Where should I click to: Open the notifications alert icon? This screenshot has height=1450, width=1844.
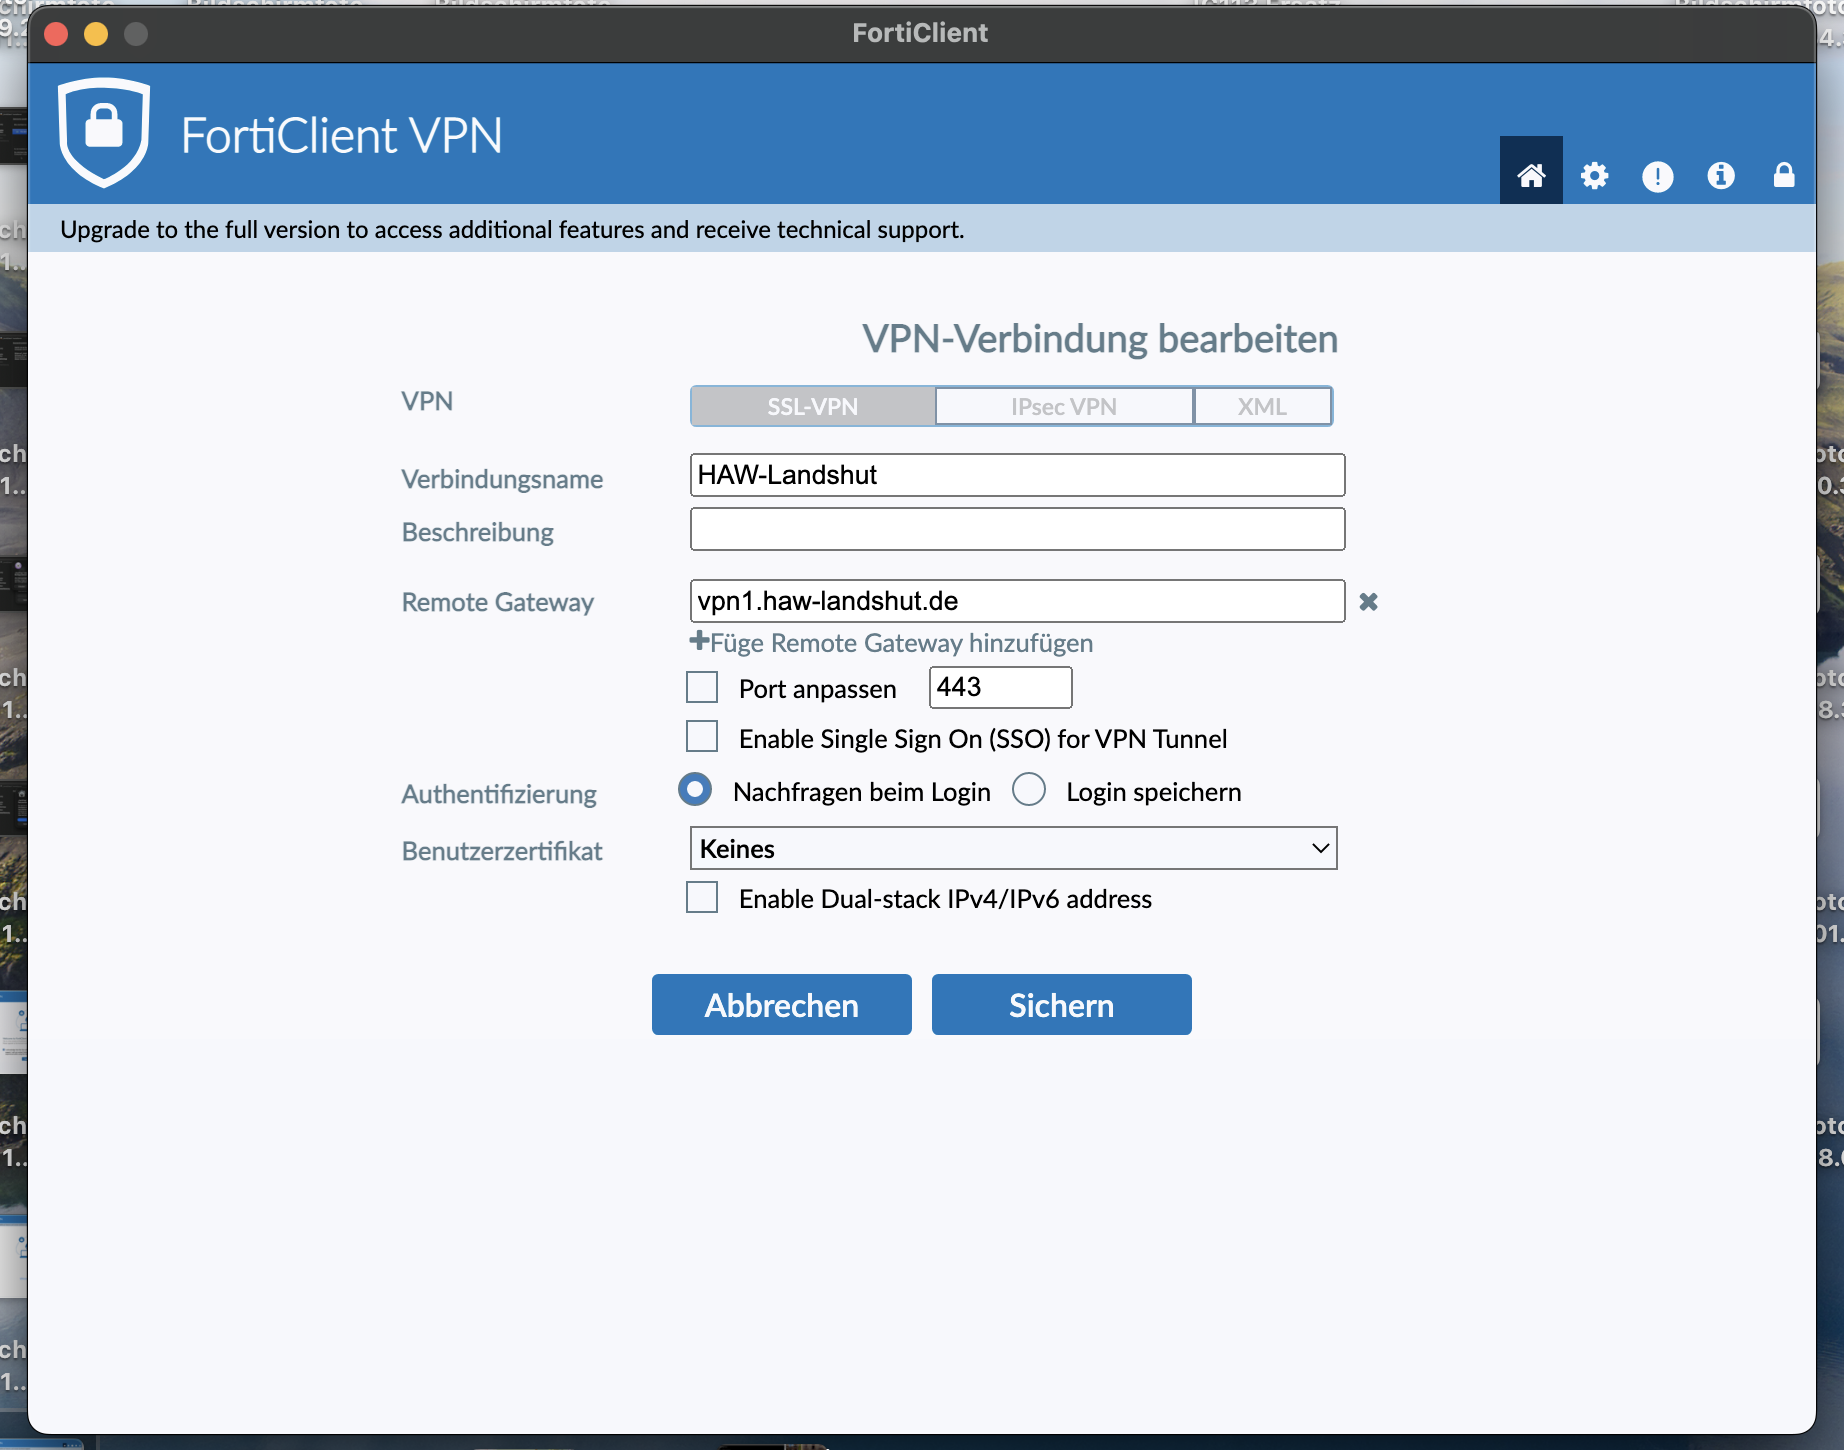click(1657, 176)
